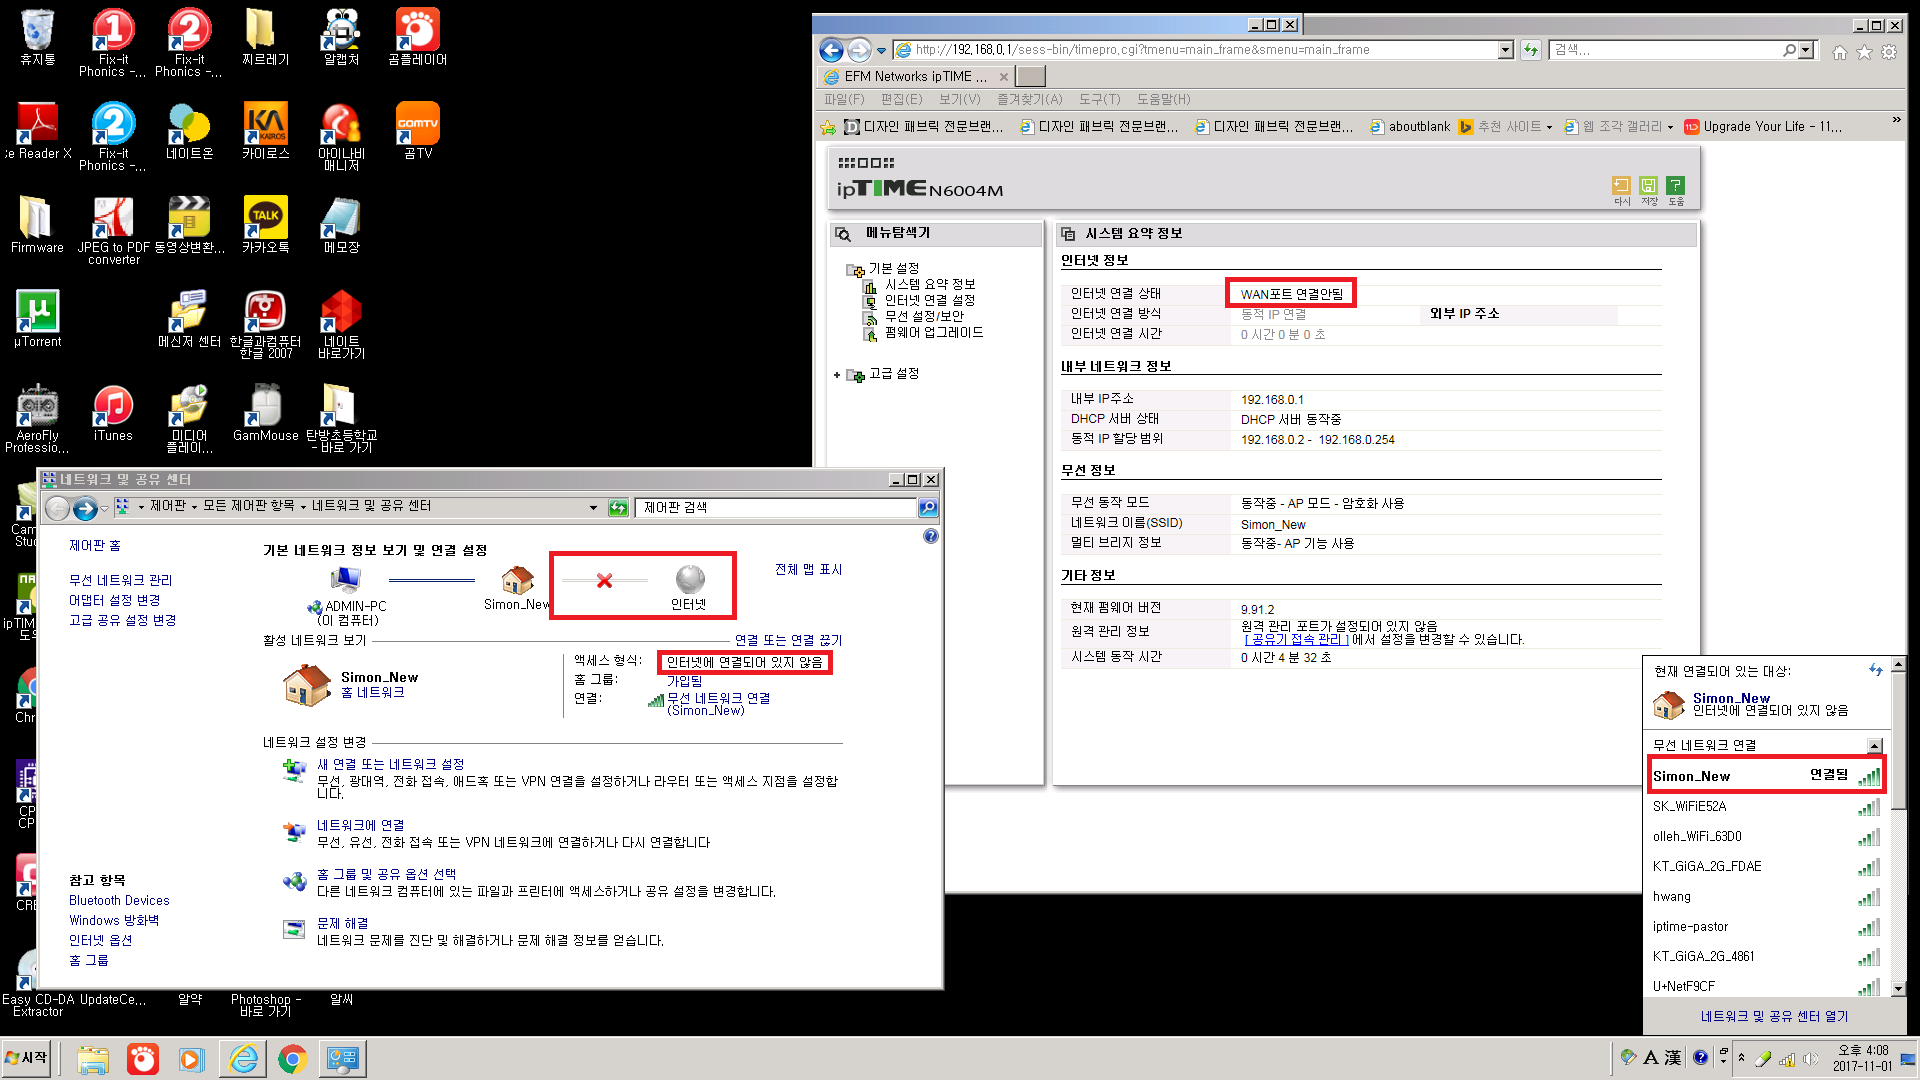Select the SK_WiFiE52A wireless network
Image resolution: width=1920 pixels, height=1080 pixels.
(1766, 807)
